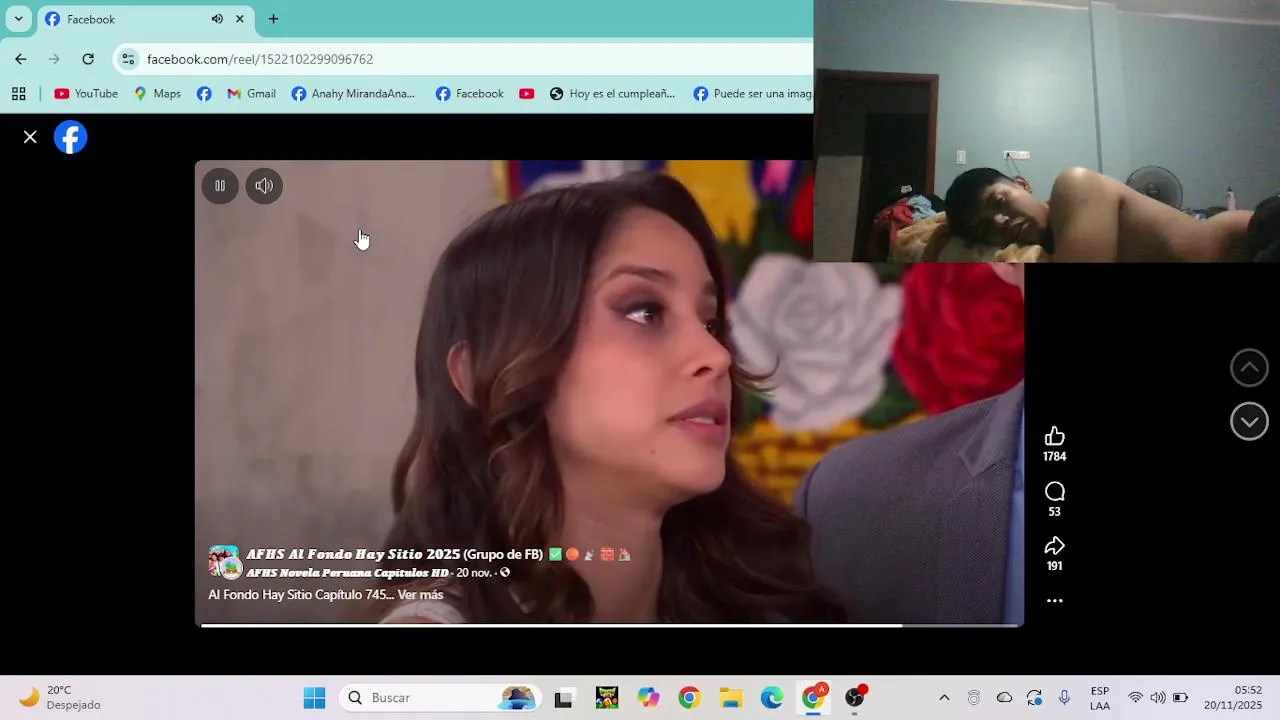This screenshot has height=720, width=1280.
Task: Open Wi-Fi network settings
Action: click(x=1135, y=698)
